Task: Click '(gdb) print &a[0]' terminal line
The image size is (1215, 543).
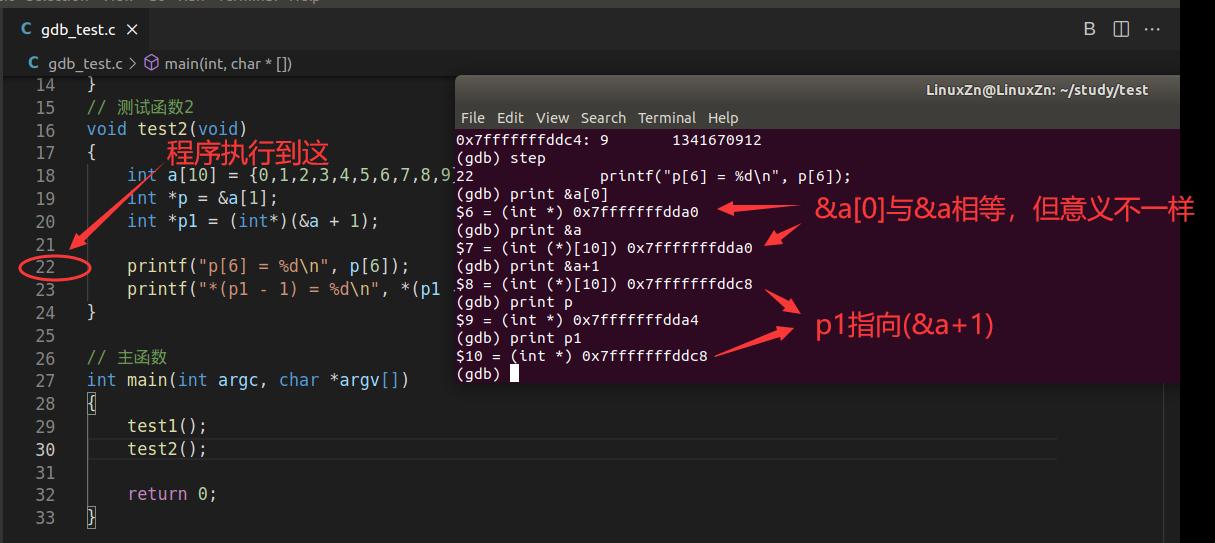Action: click(532, 194)
